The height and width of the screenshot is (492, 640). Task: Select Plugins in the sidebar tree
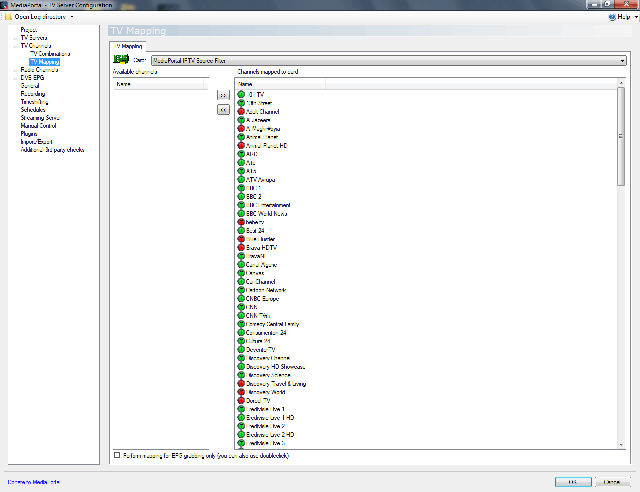[29, 134]
